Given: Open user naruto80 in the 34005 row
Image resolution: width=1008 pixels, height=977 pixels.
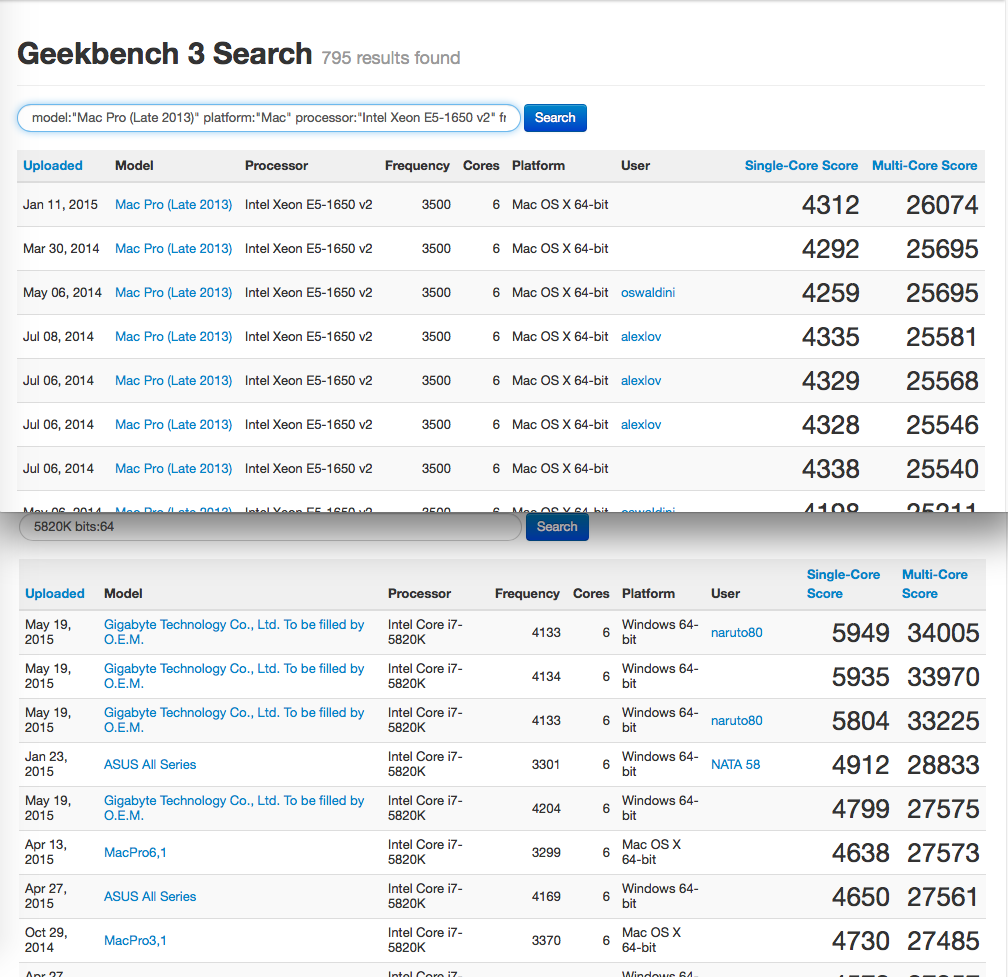Looking at the screenshot, I should 737,632.
